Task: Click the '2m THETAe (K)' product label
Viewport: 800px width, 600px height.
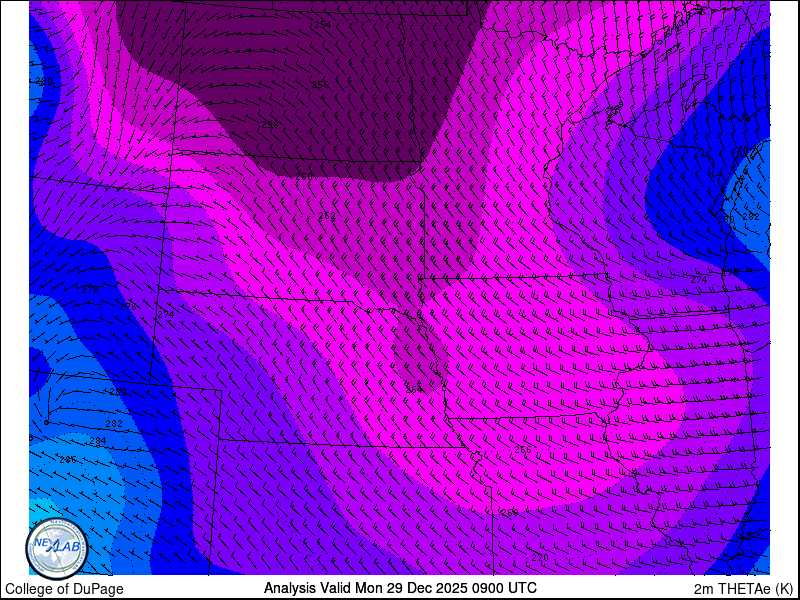Action: click(744, 589)
